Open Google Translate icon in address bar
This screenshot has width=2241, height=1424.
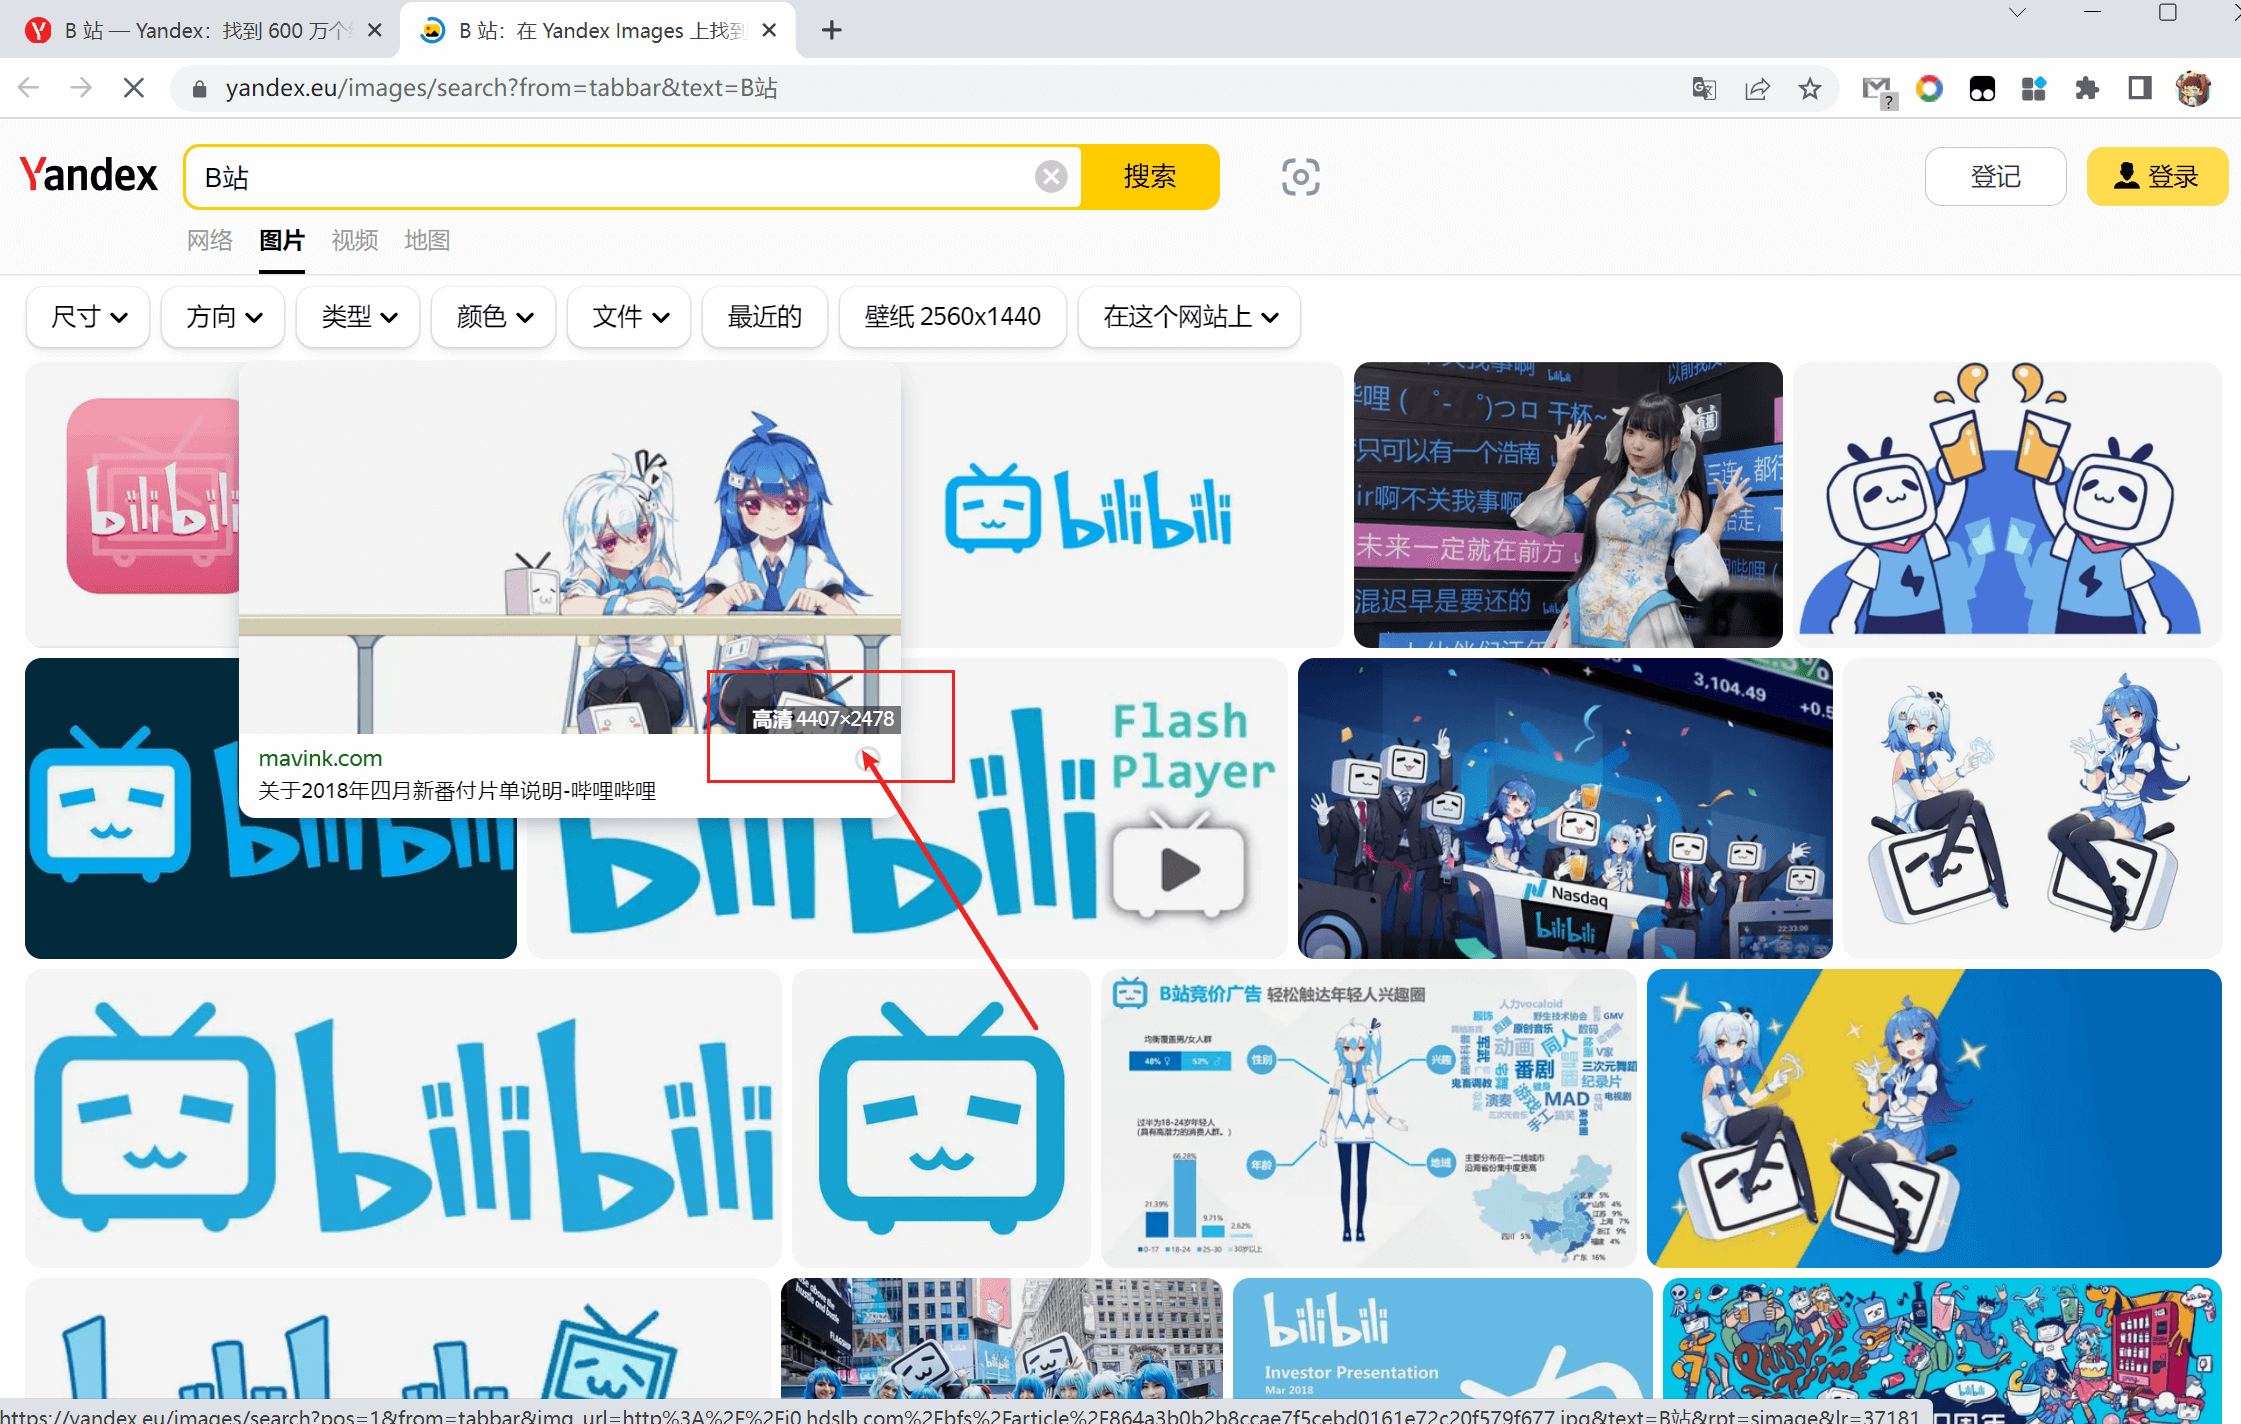pos(1703,88)
